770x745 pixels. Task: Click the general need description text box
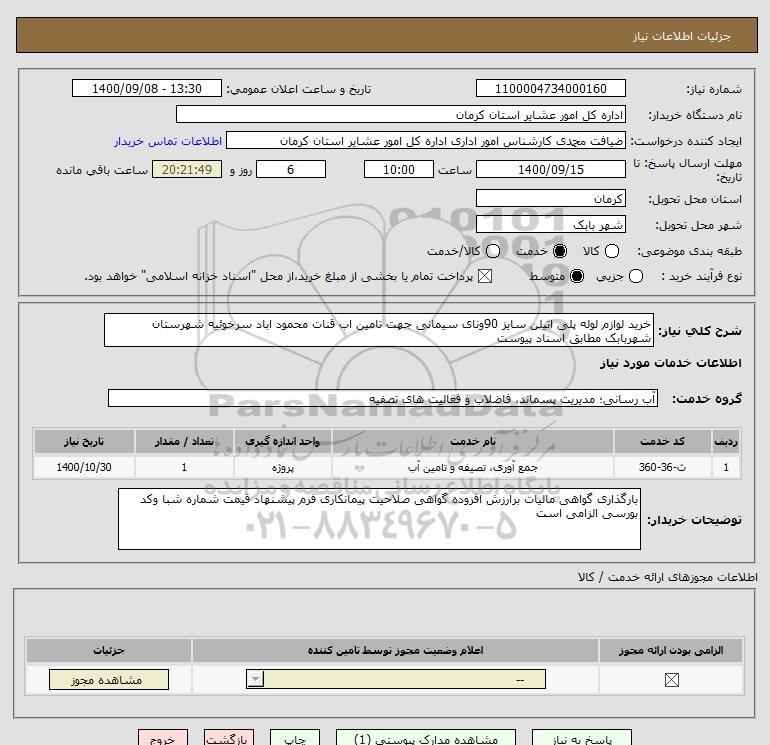click(x=379, y=331)
